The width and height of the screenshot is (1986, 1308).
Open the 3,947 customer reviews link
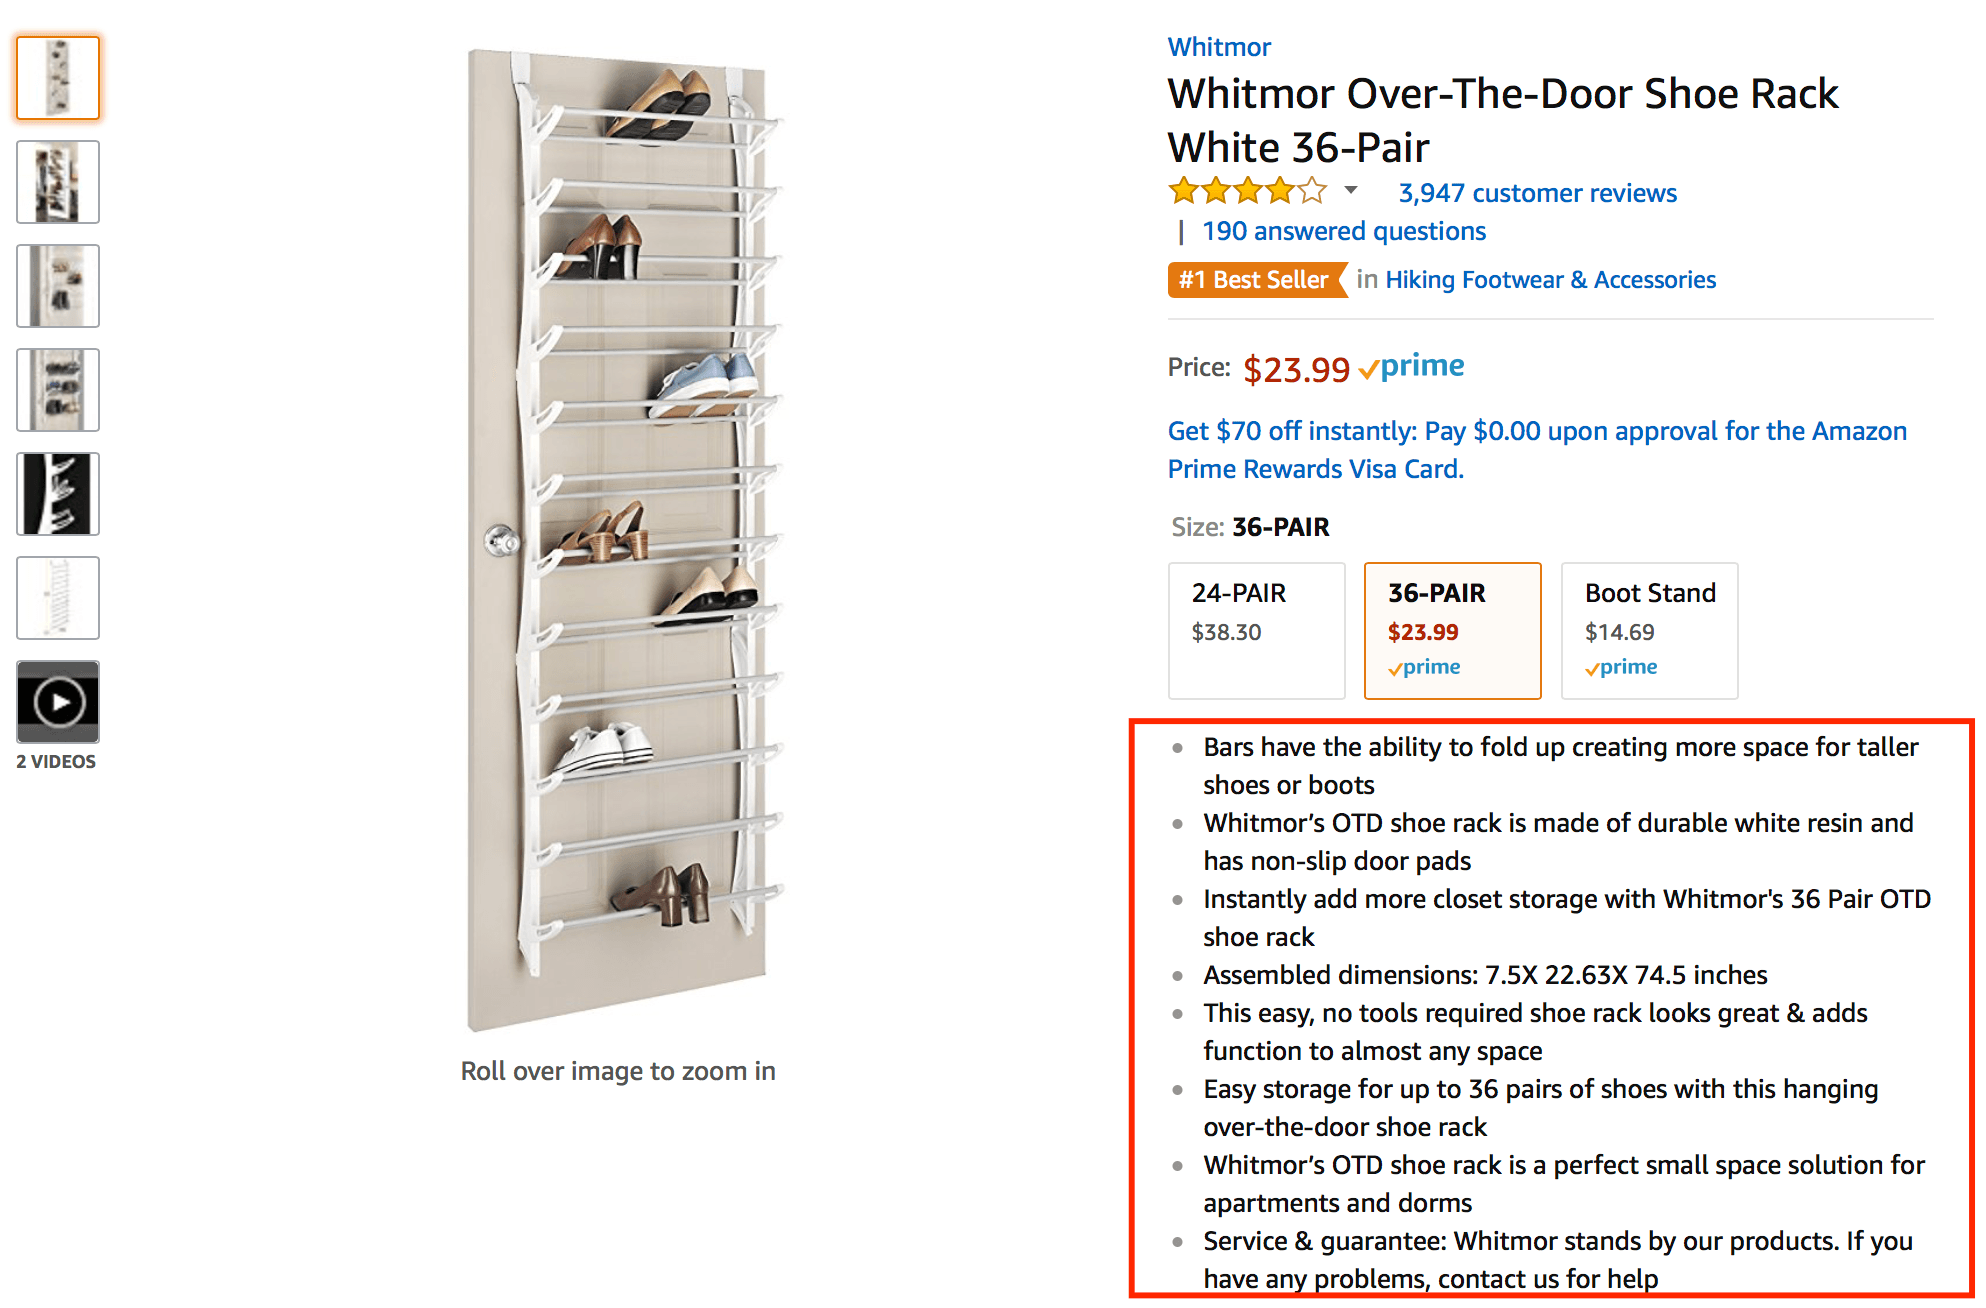coord(1537,193)
